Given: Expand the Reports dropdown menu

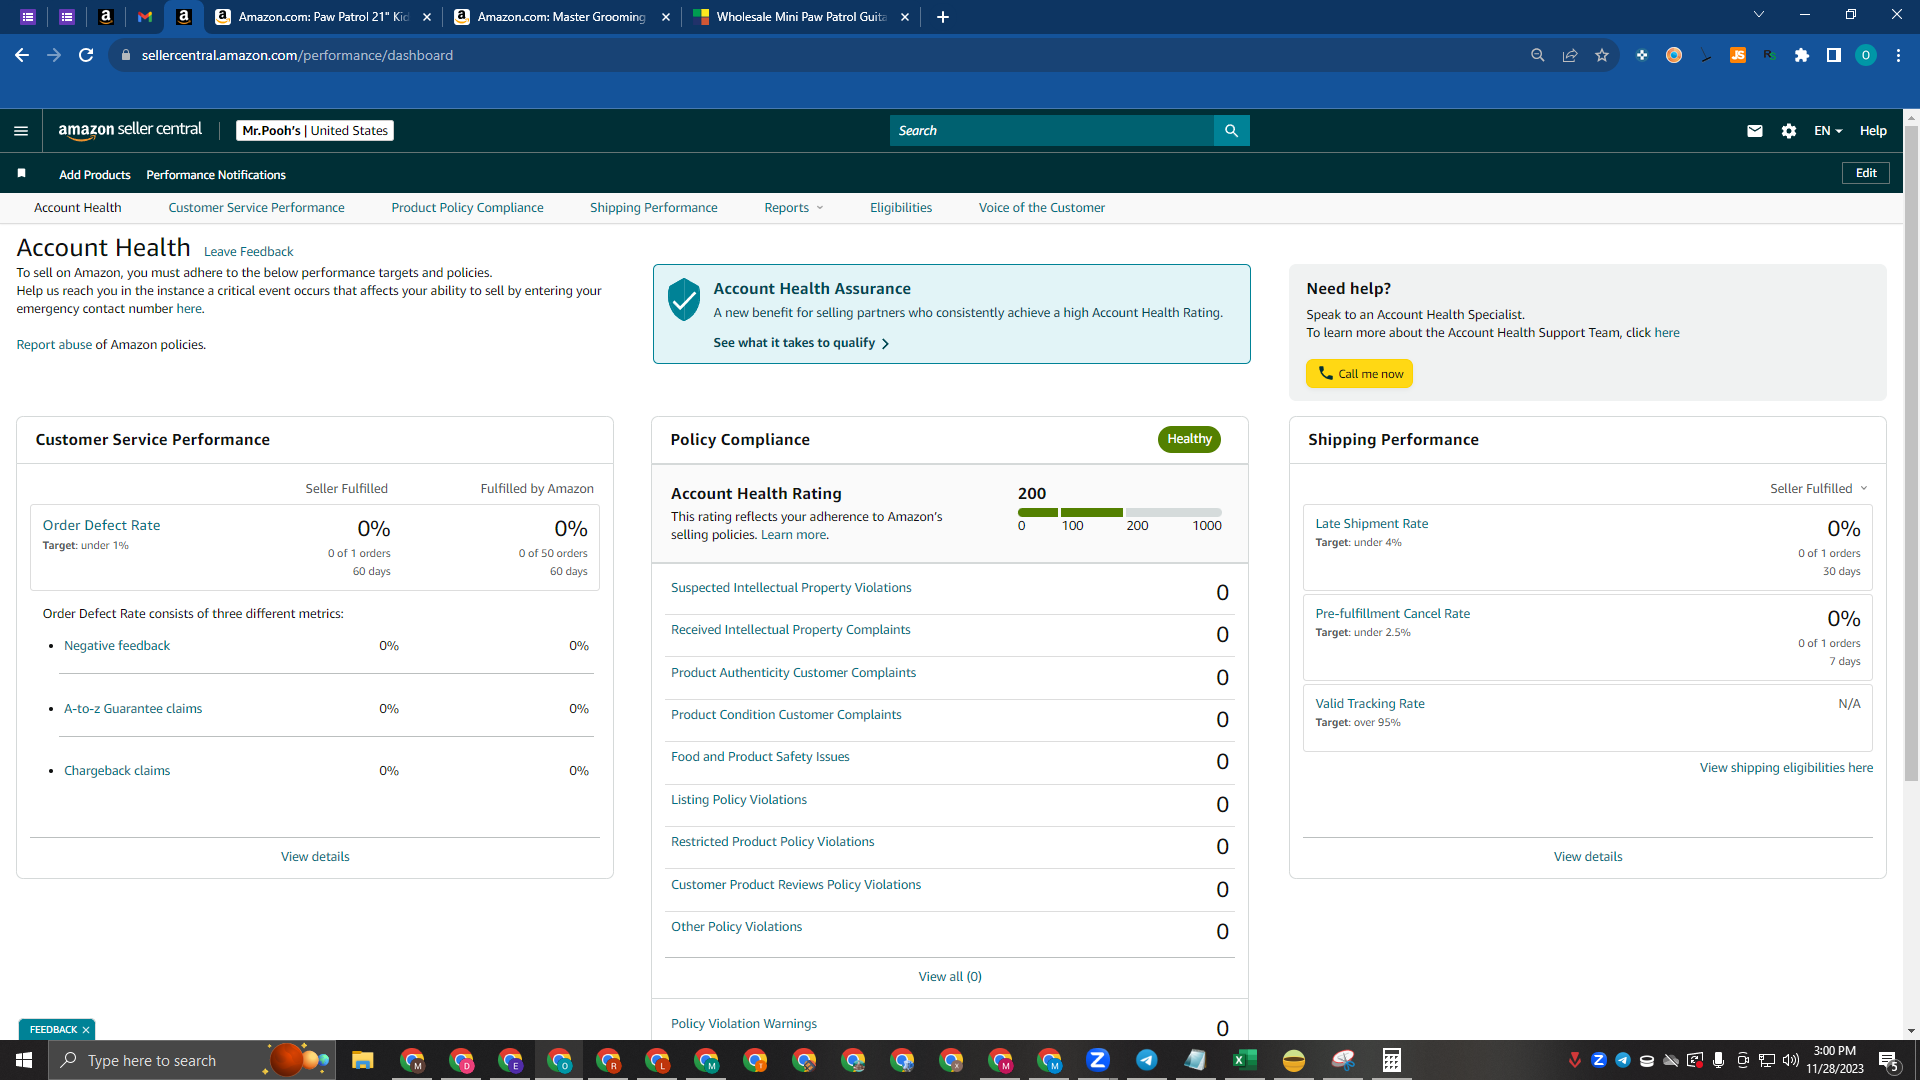Looking at the screenshot, I should pyautogui.click(x=794, y=208).
